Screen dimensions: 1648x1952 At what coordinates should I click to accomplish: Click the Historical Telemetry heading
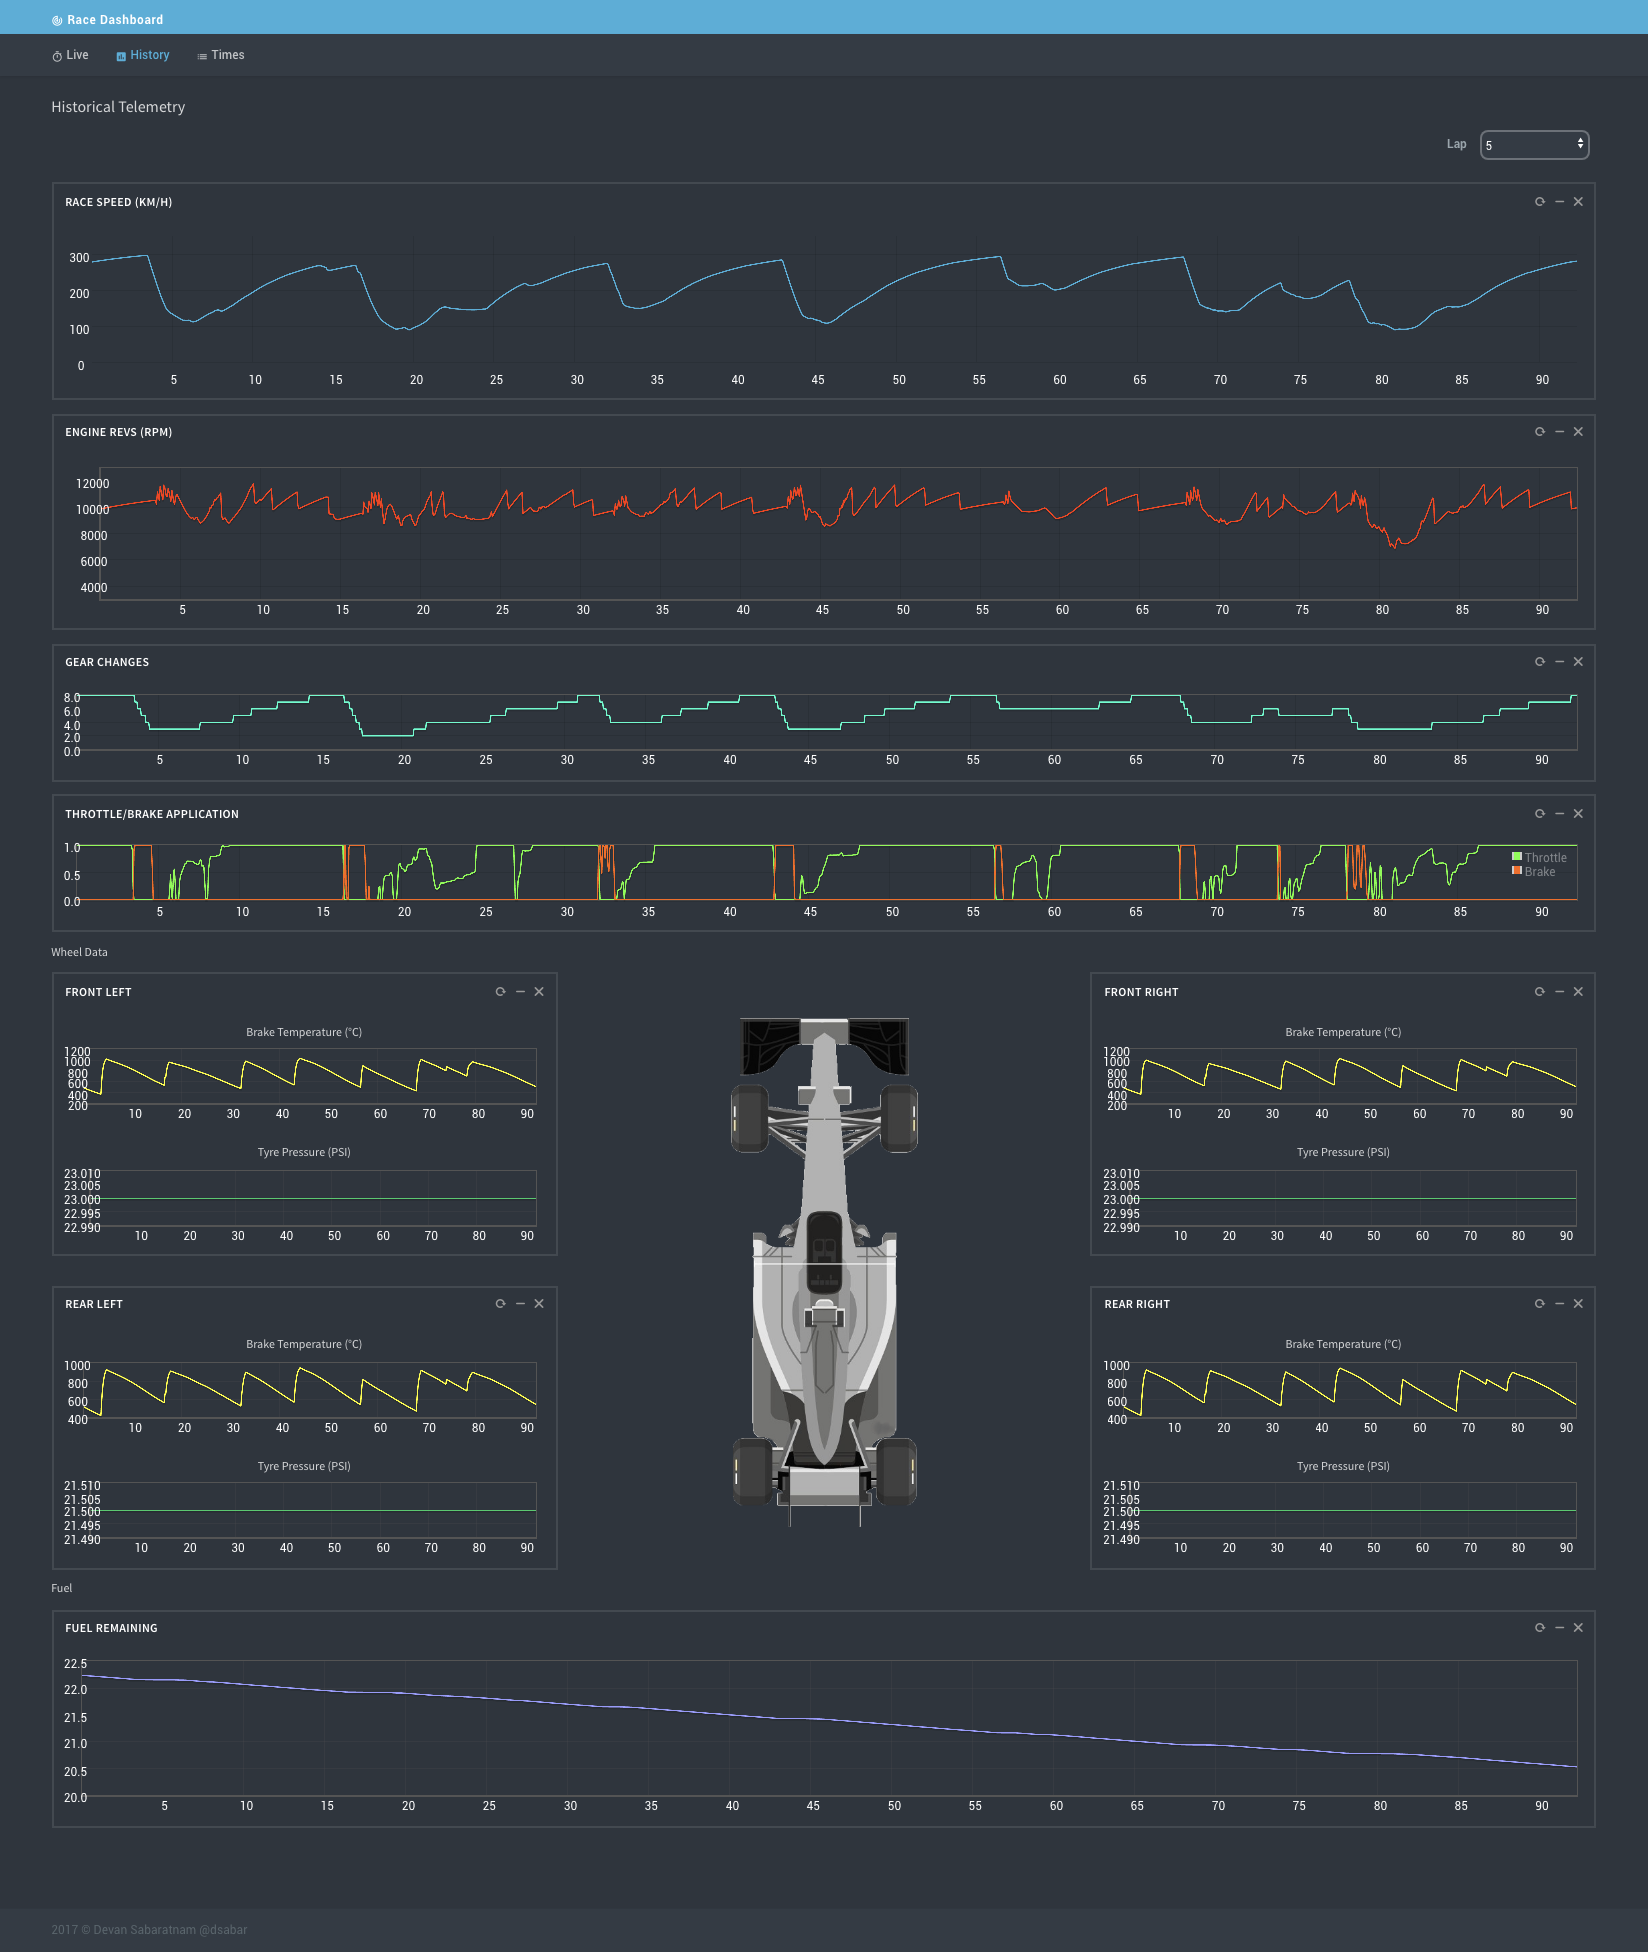[118, 107]
